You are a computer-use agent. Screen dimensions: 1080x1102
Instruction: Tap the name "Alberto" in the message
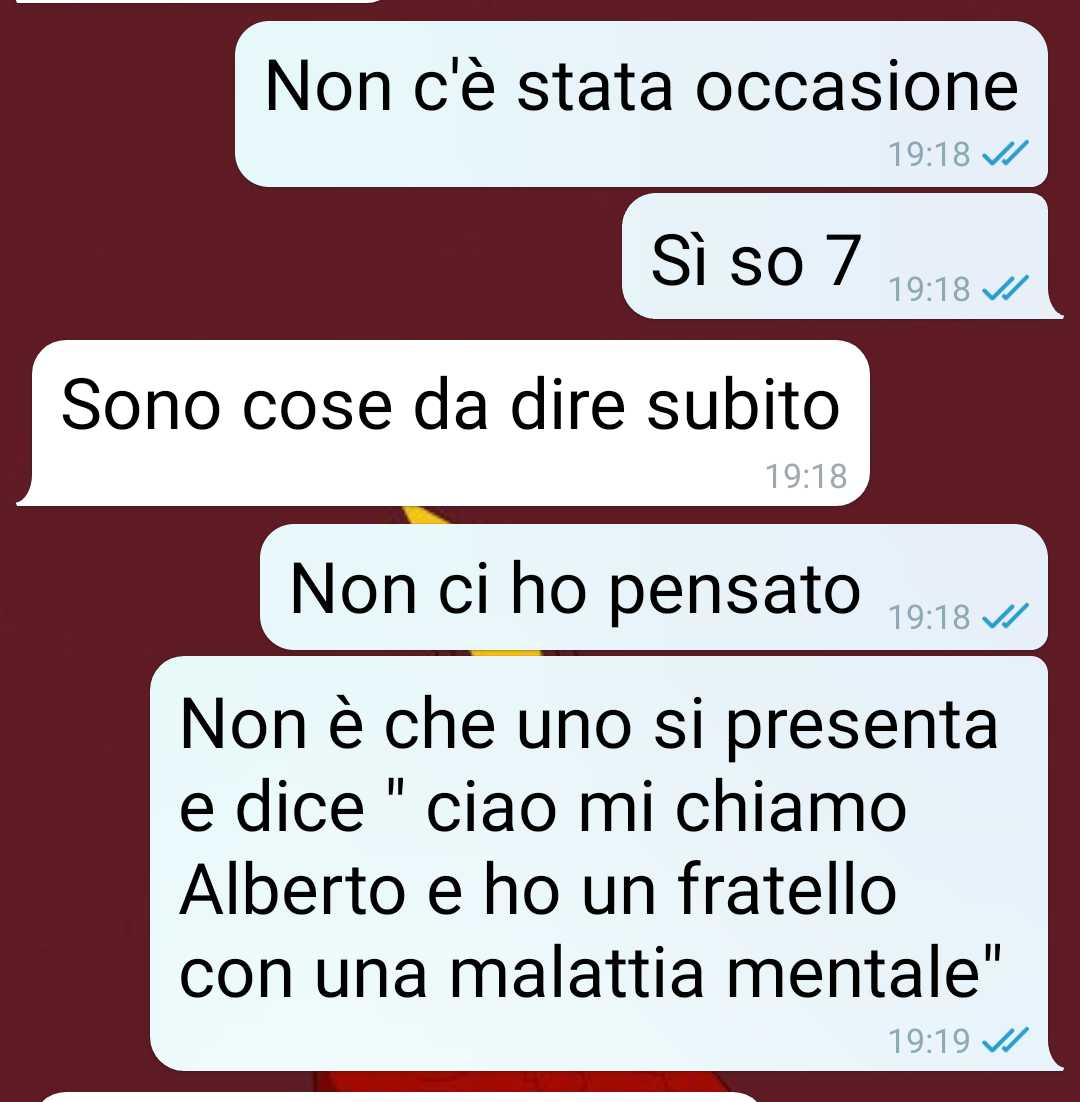pyautogui.click(x=293, y=890)
